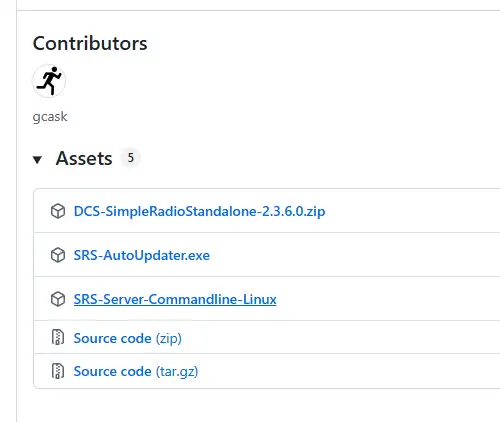Click the Contributors heading
This screenshot has height=422, width=500.
click(90, 43)
